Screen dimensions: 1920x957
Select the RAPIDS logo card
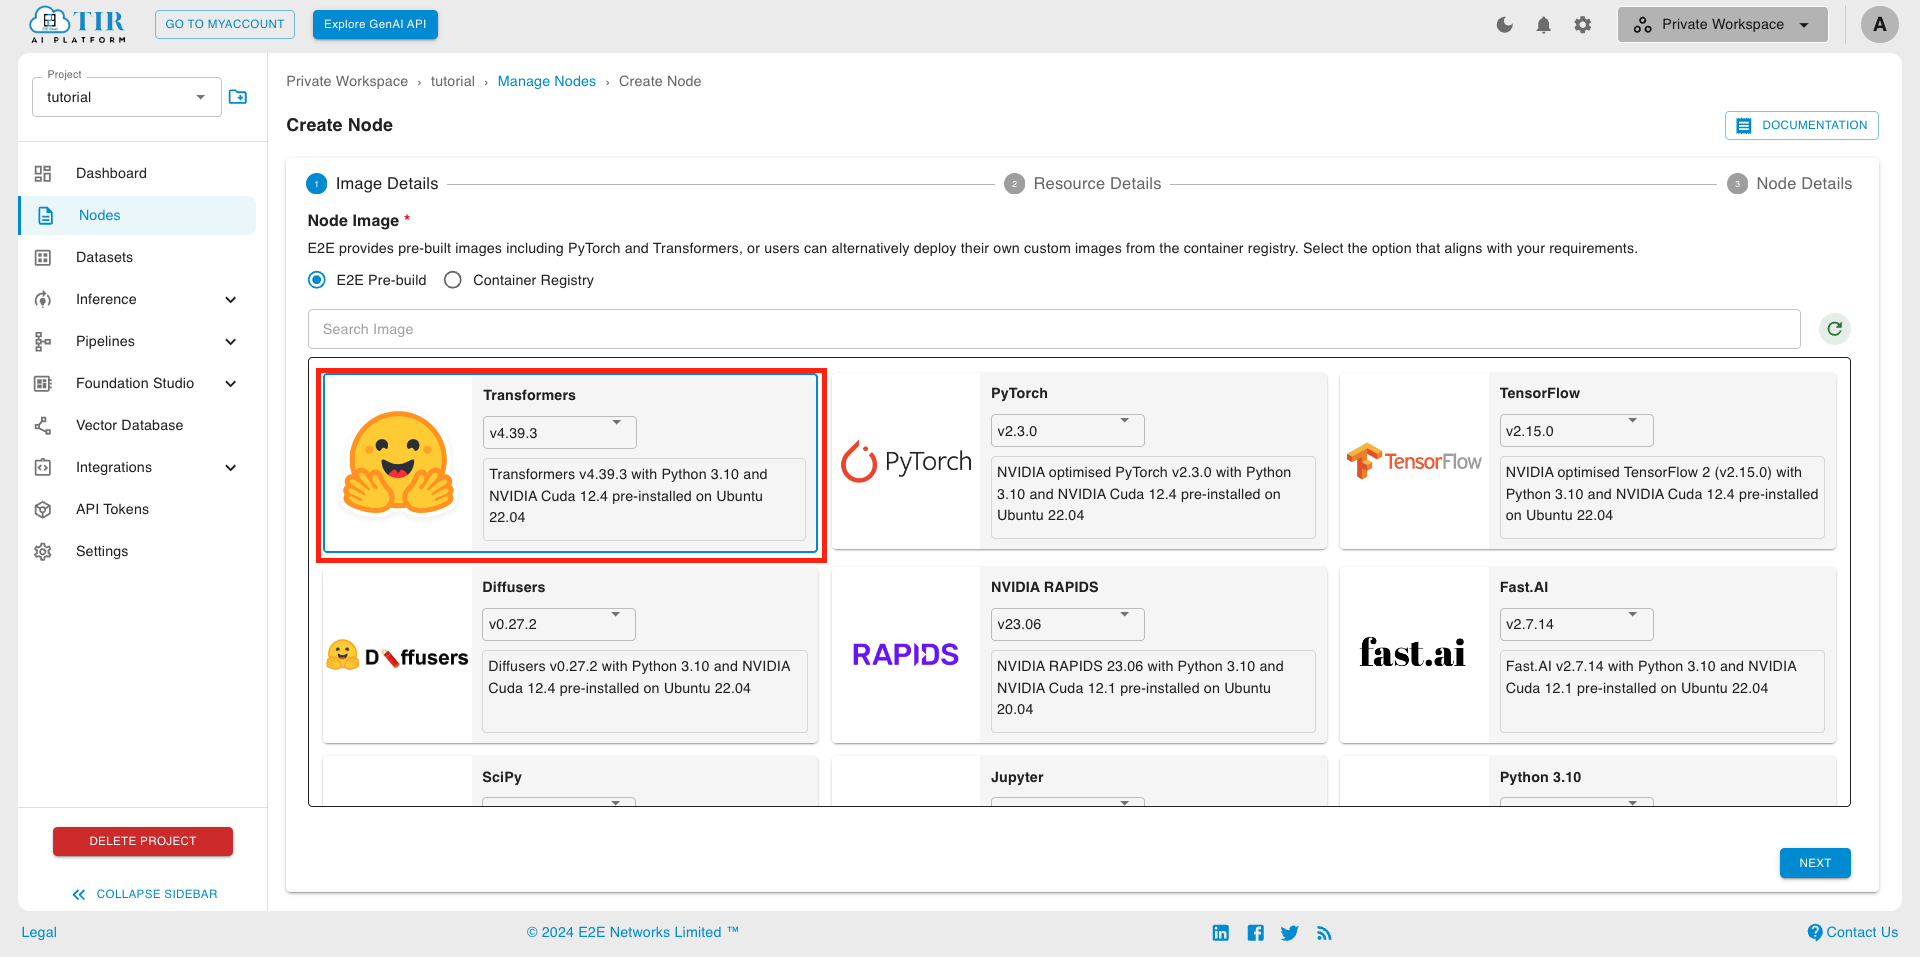click(x=905, y=655)
